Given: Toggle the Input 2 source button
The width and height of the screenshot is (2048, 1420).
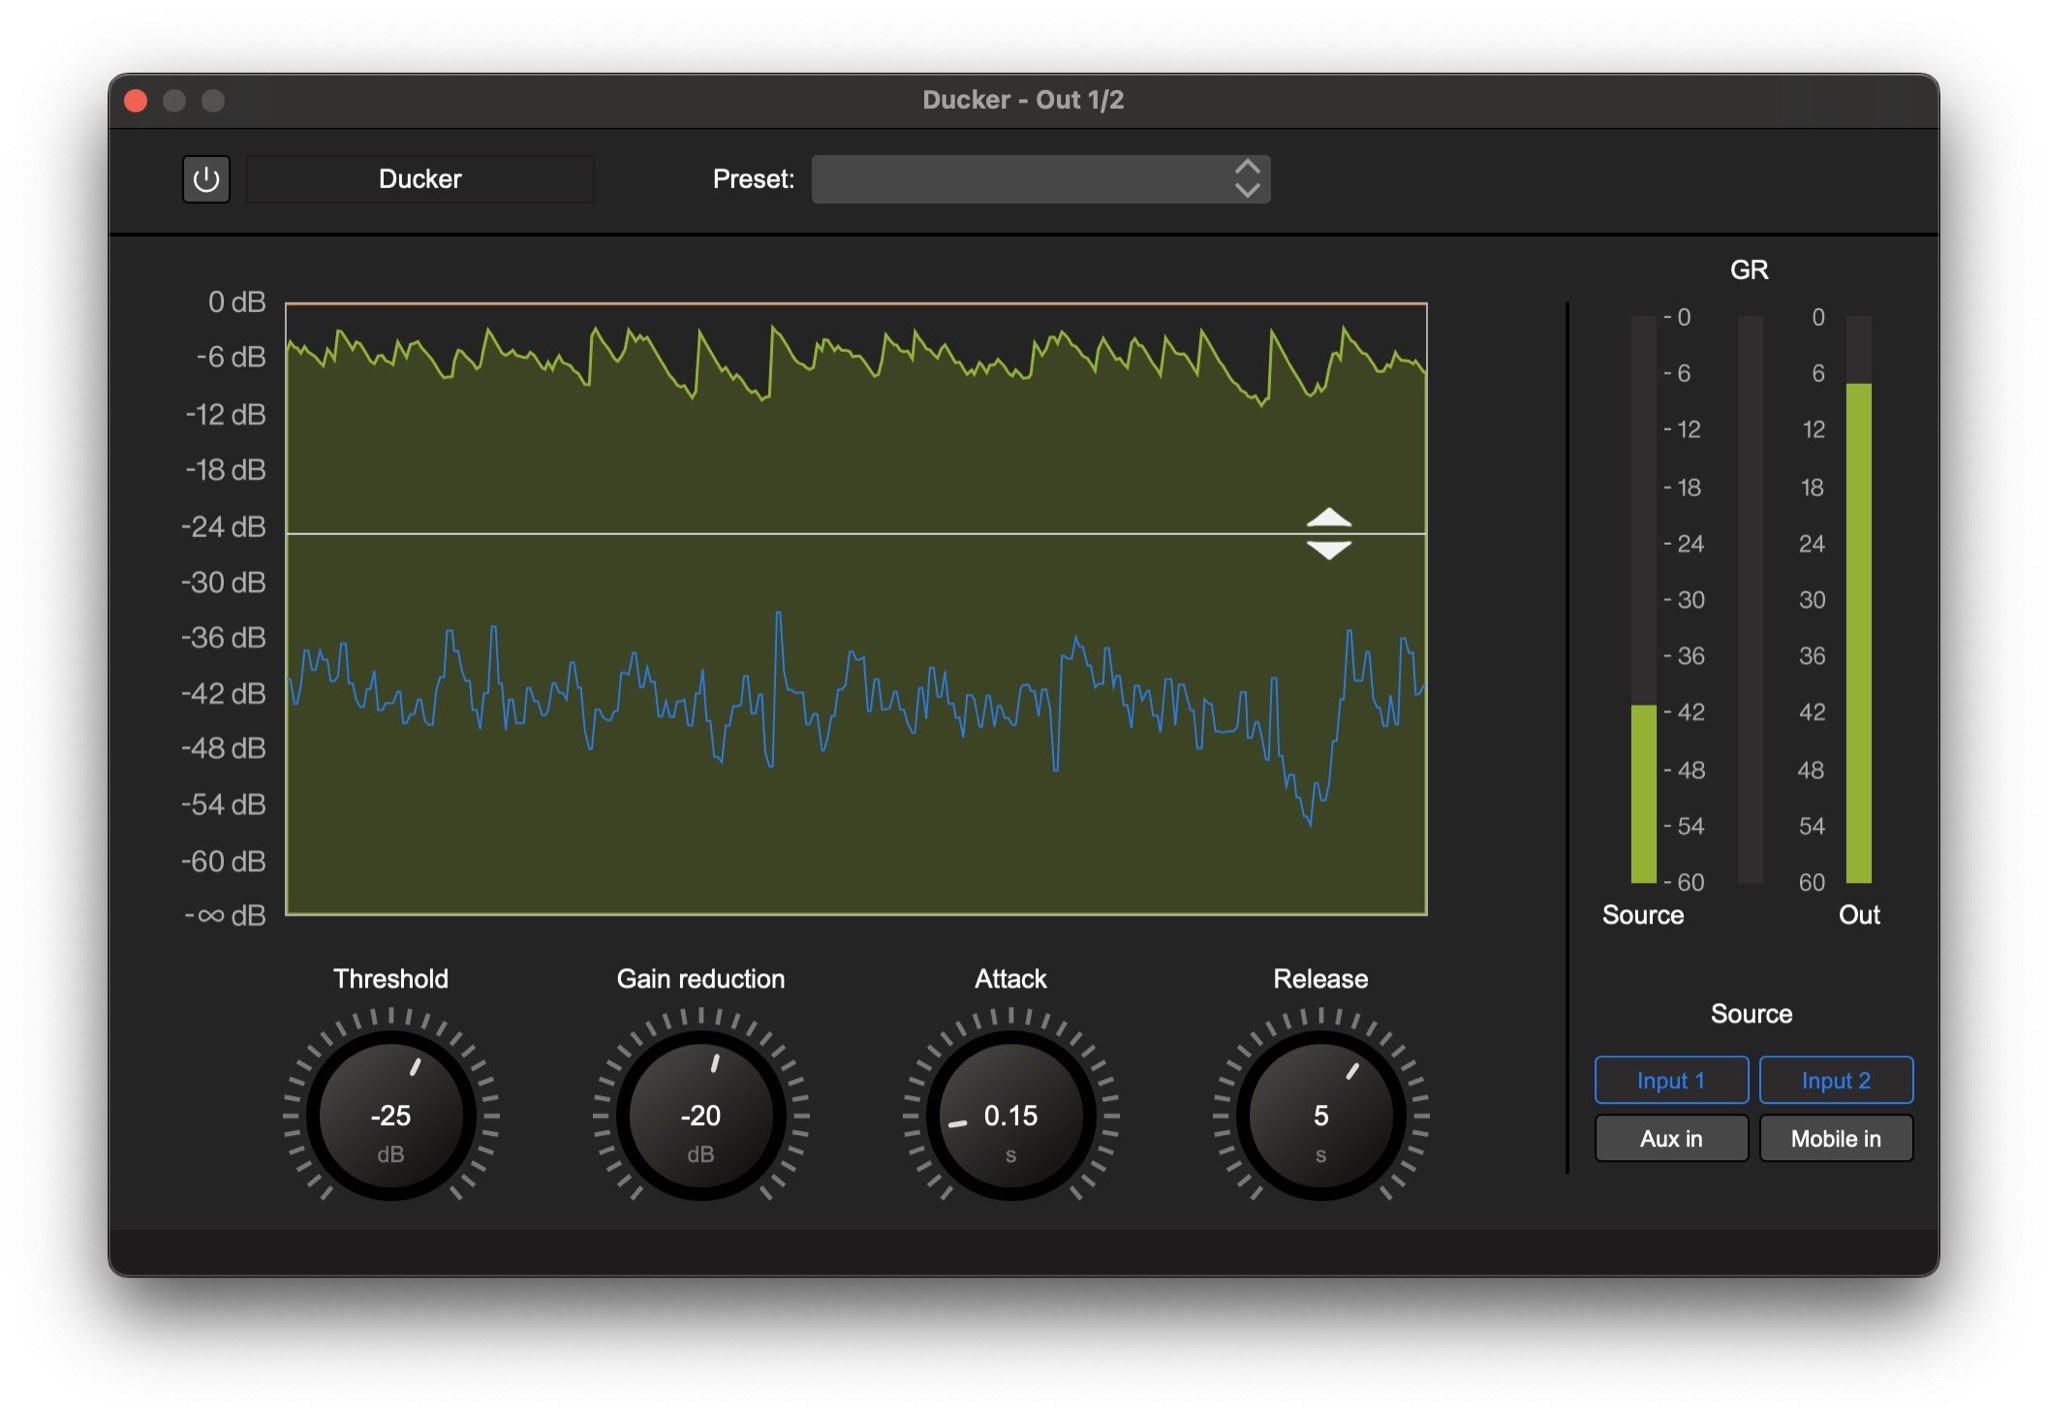Looking at the screenshot, I should [1836, 1080].
